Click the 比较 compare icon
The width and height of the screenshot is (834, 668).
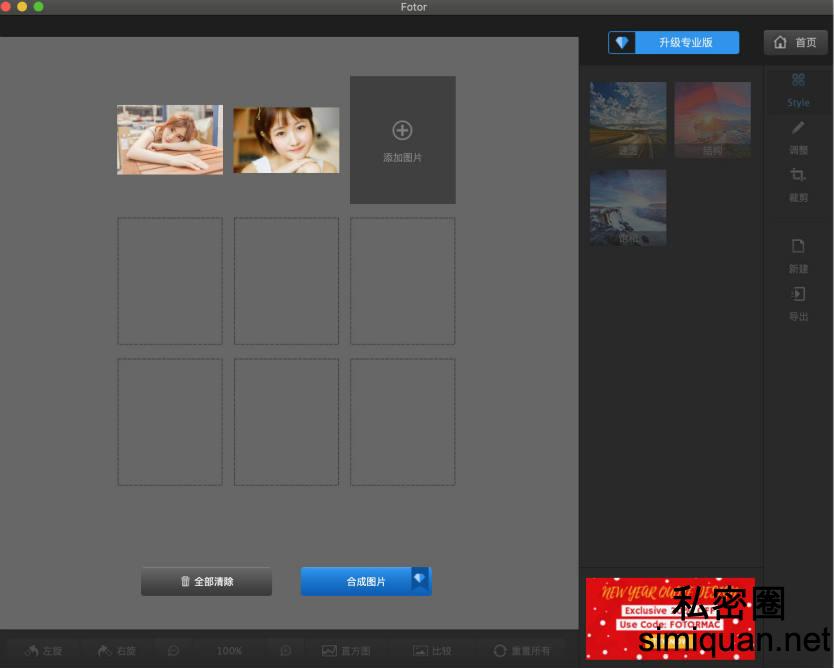(x=420, y=651)
